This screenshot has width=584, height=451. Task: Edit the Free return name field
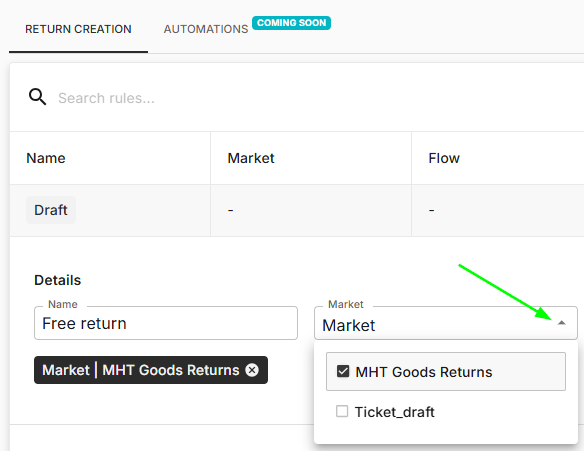coord(166,323)
